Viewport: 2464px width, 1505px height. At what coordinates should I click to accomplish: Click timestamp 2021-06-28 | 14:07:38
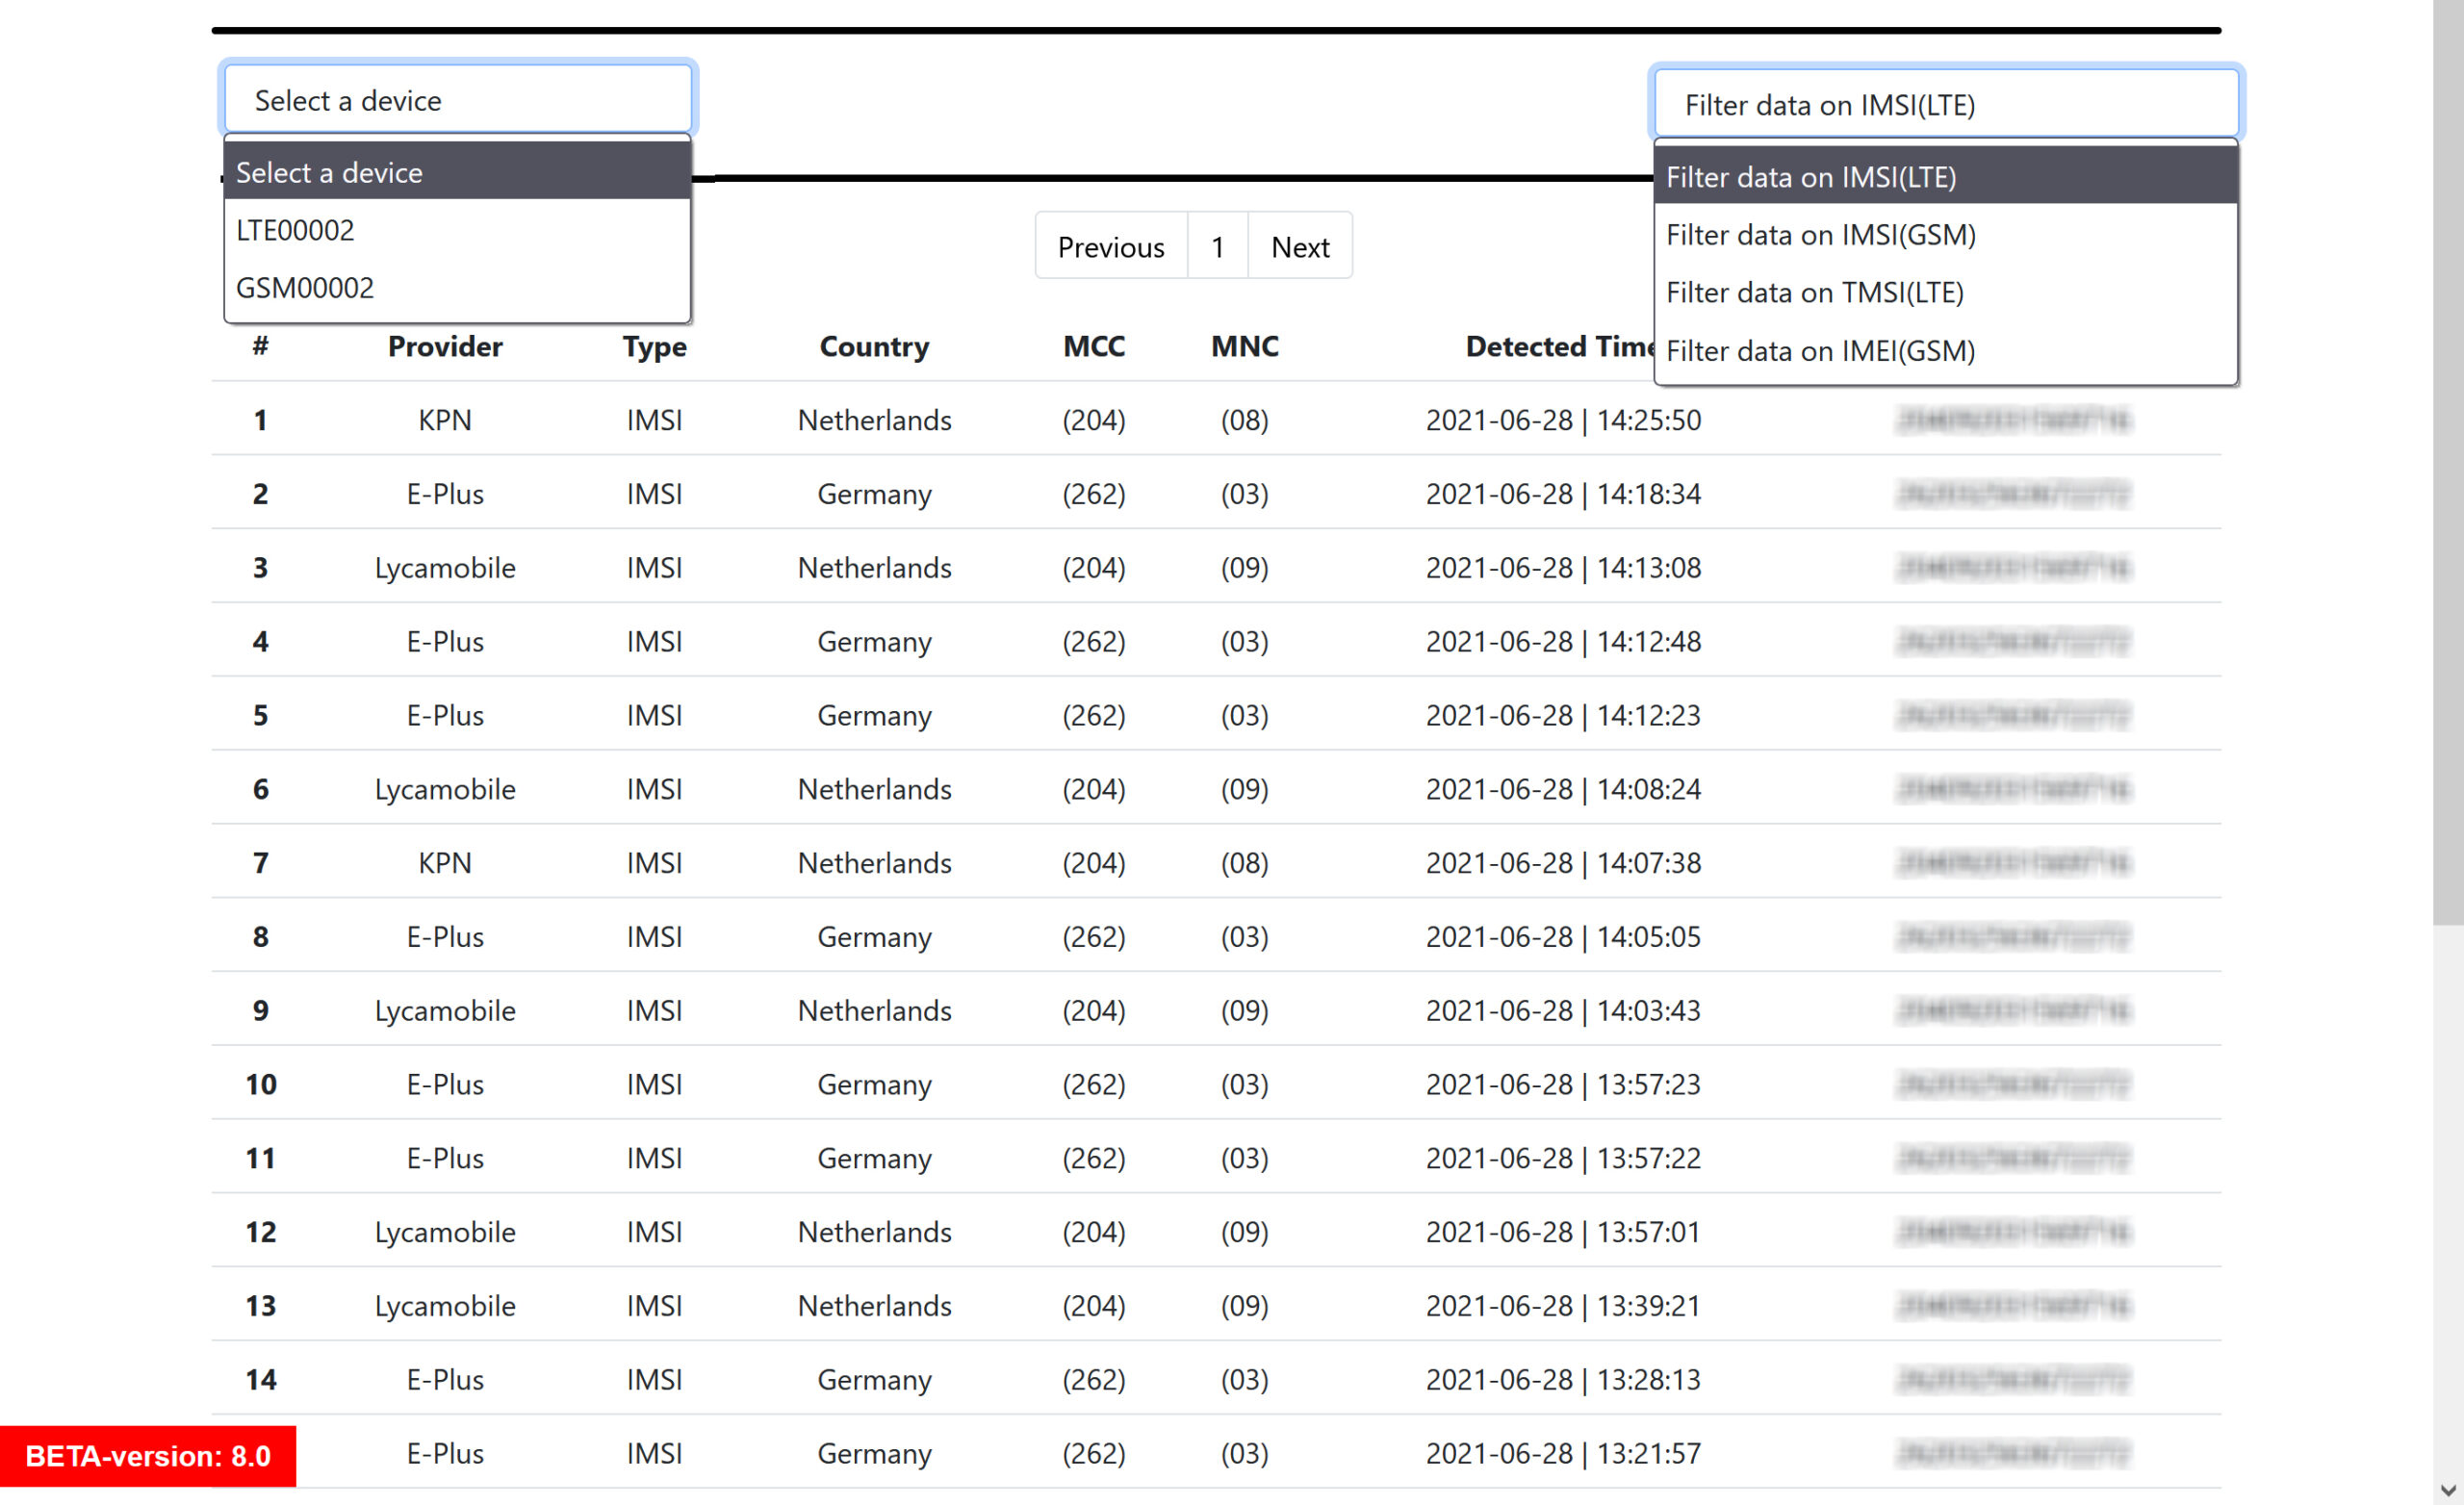pos(1563,863)
